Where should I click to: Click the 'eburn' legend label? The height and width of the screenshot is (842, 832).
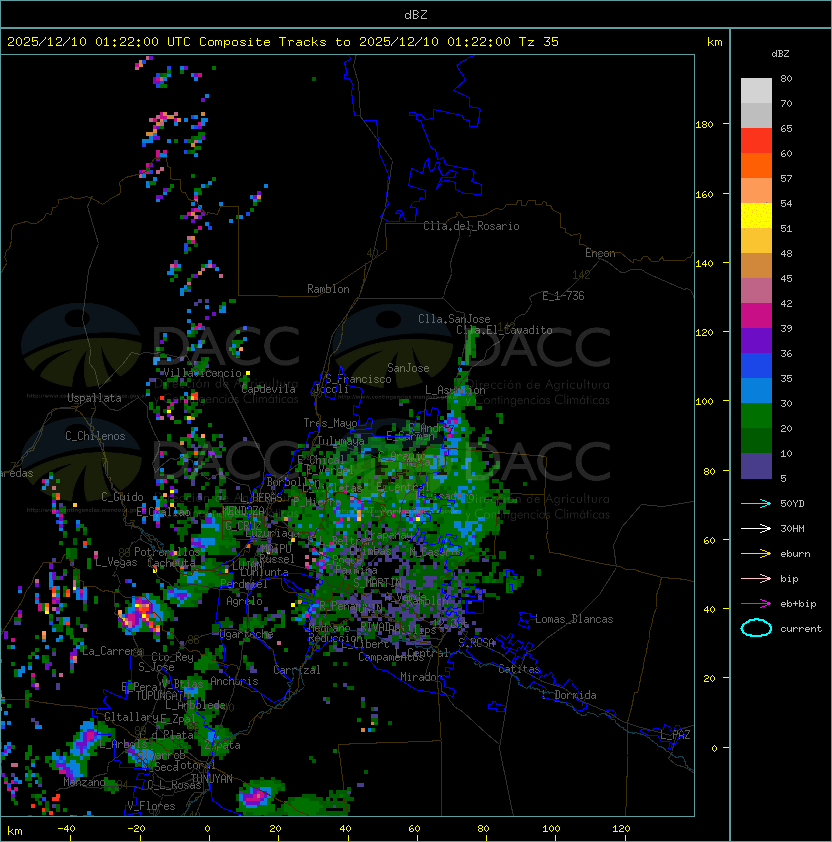pyautogui.click(x=795, y=554)
